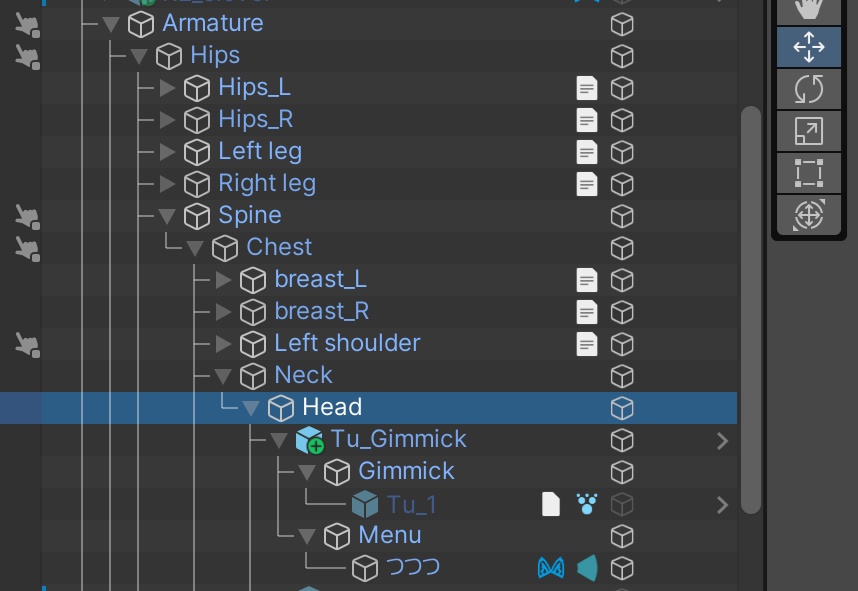Viewport: 858px width, 591px height.
Task: Toggle the pickability hand icon for Spine
Action: (27, 216)
